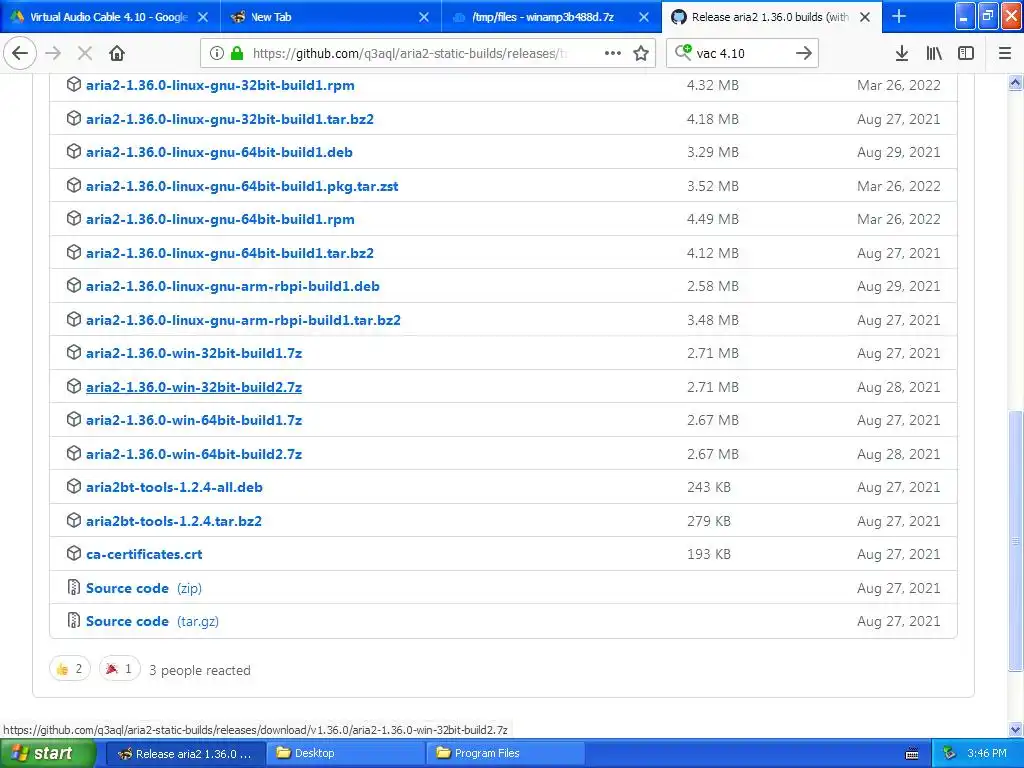Download aria2-1.36.0-win-32bit-build2.7z
This screenshot has width=1024, height=768.
[194, 387]
